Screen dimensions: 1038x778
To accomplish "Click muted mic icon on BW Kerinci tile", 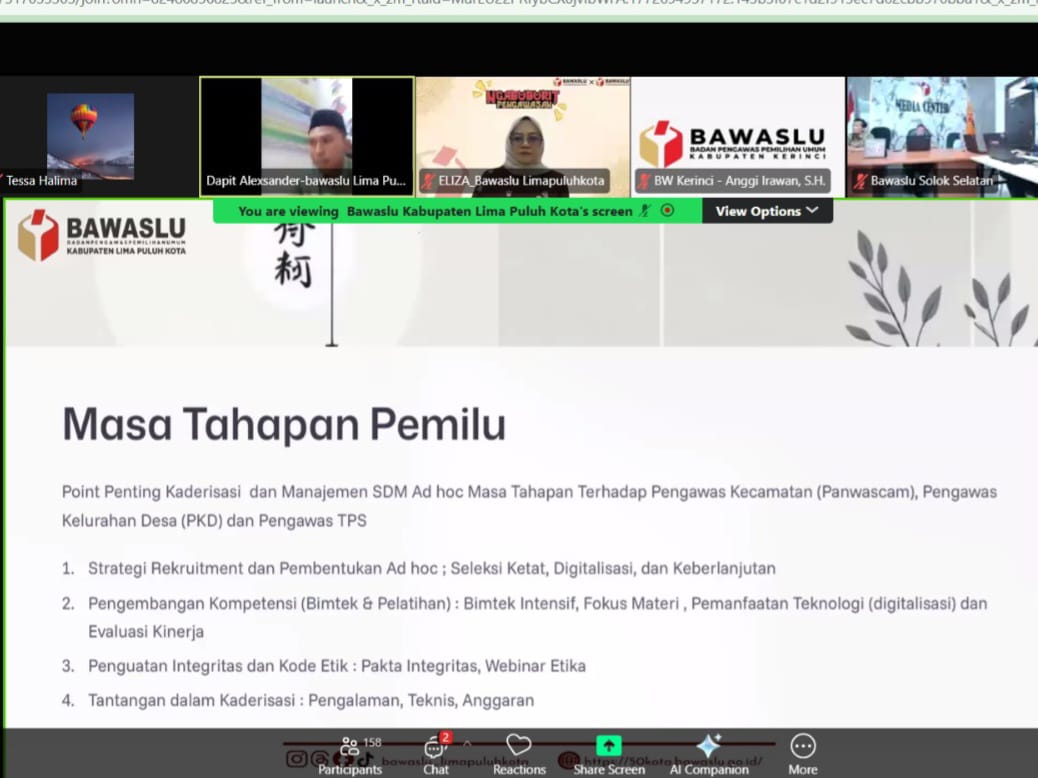I will pos(644,181).
